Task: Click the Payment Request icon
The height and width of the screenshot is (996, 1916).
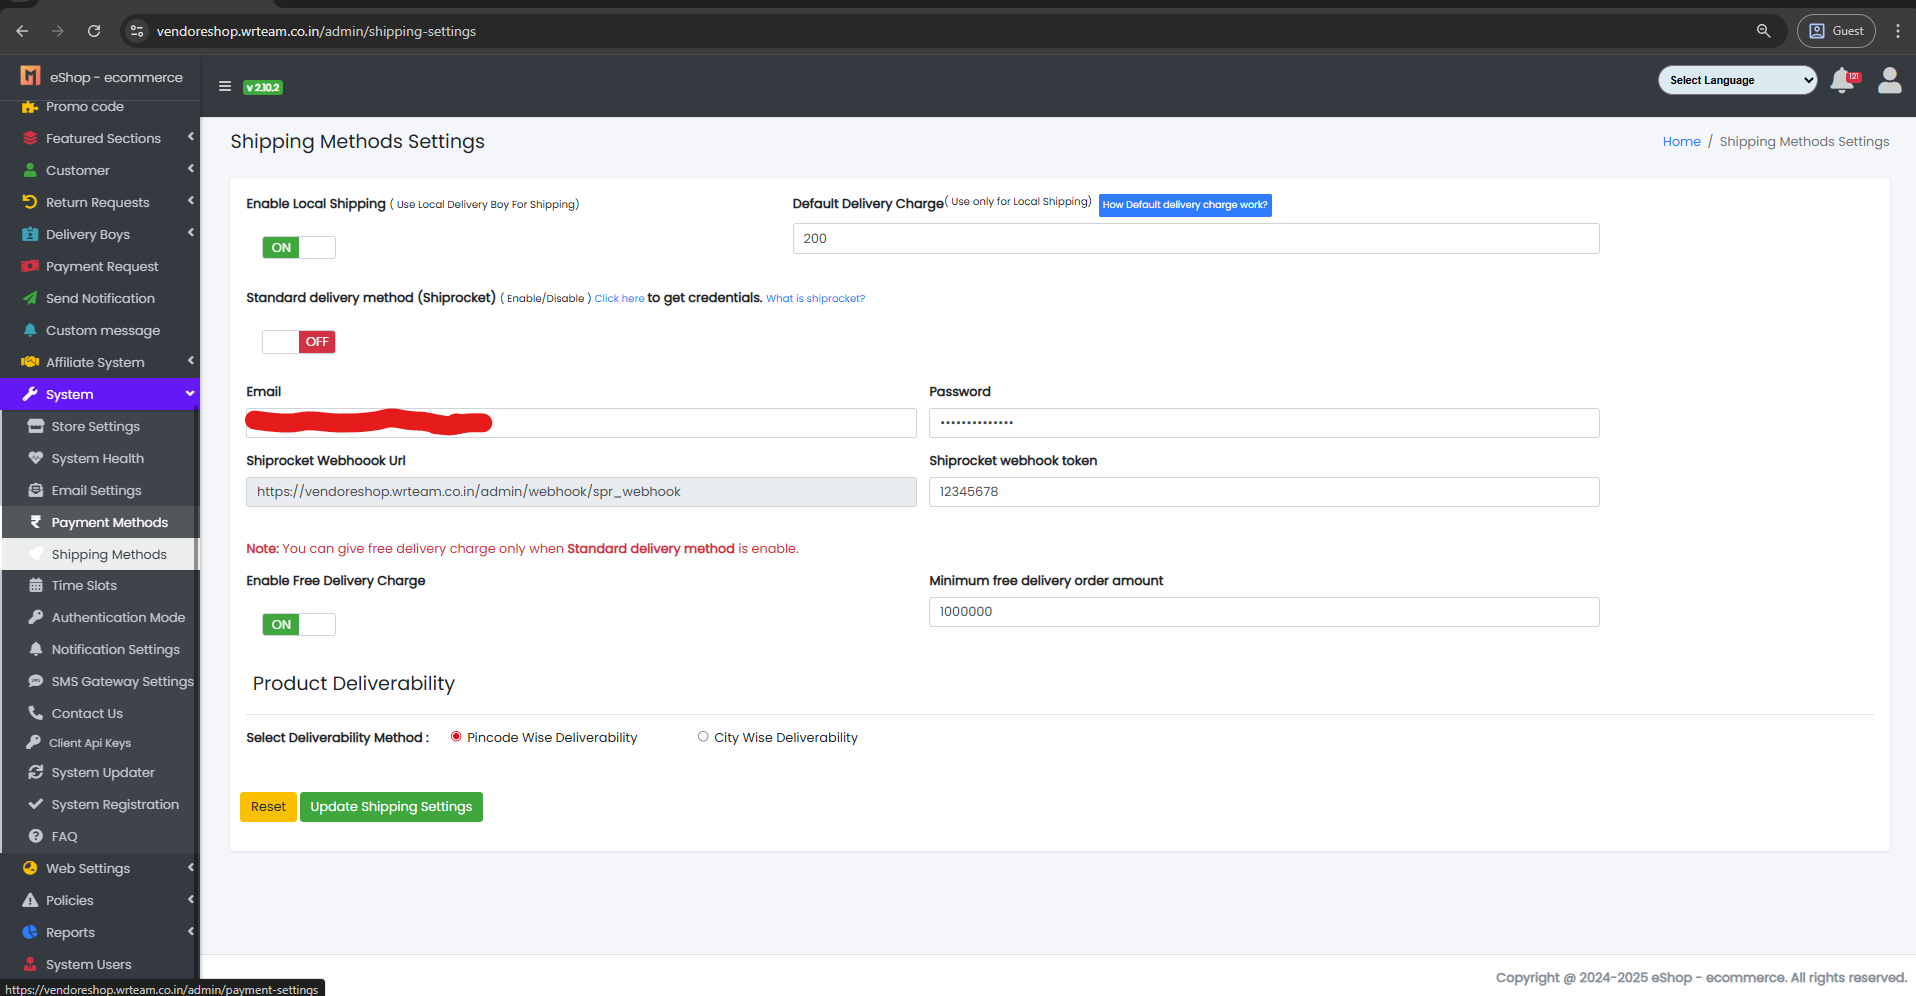Action: click(30, 266)
